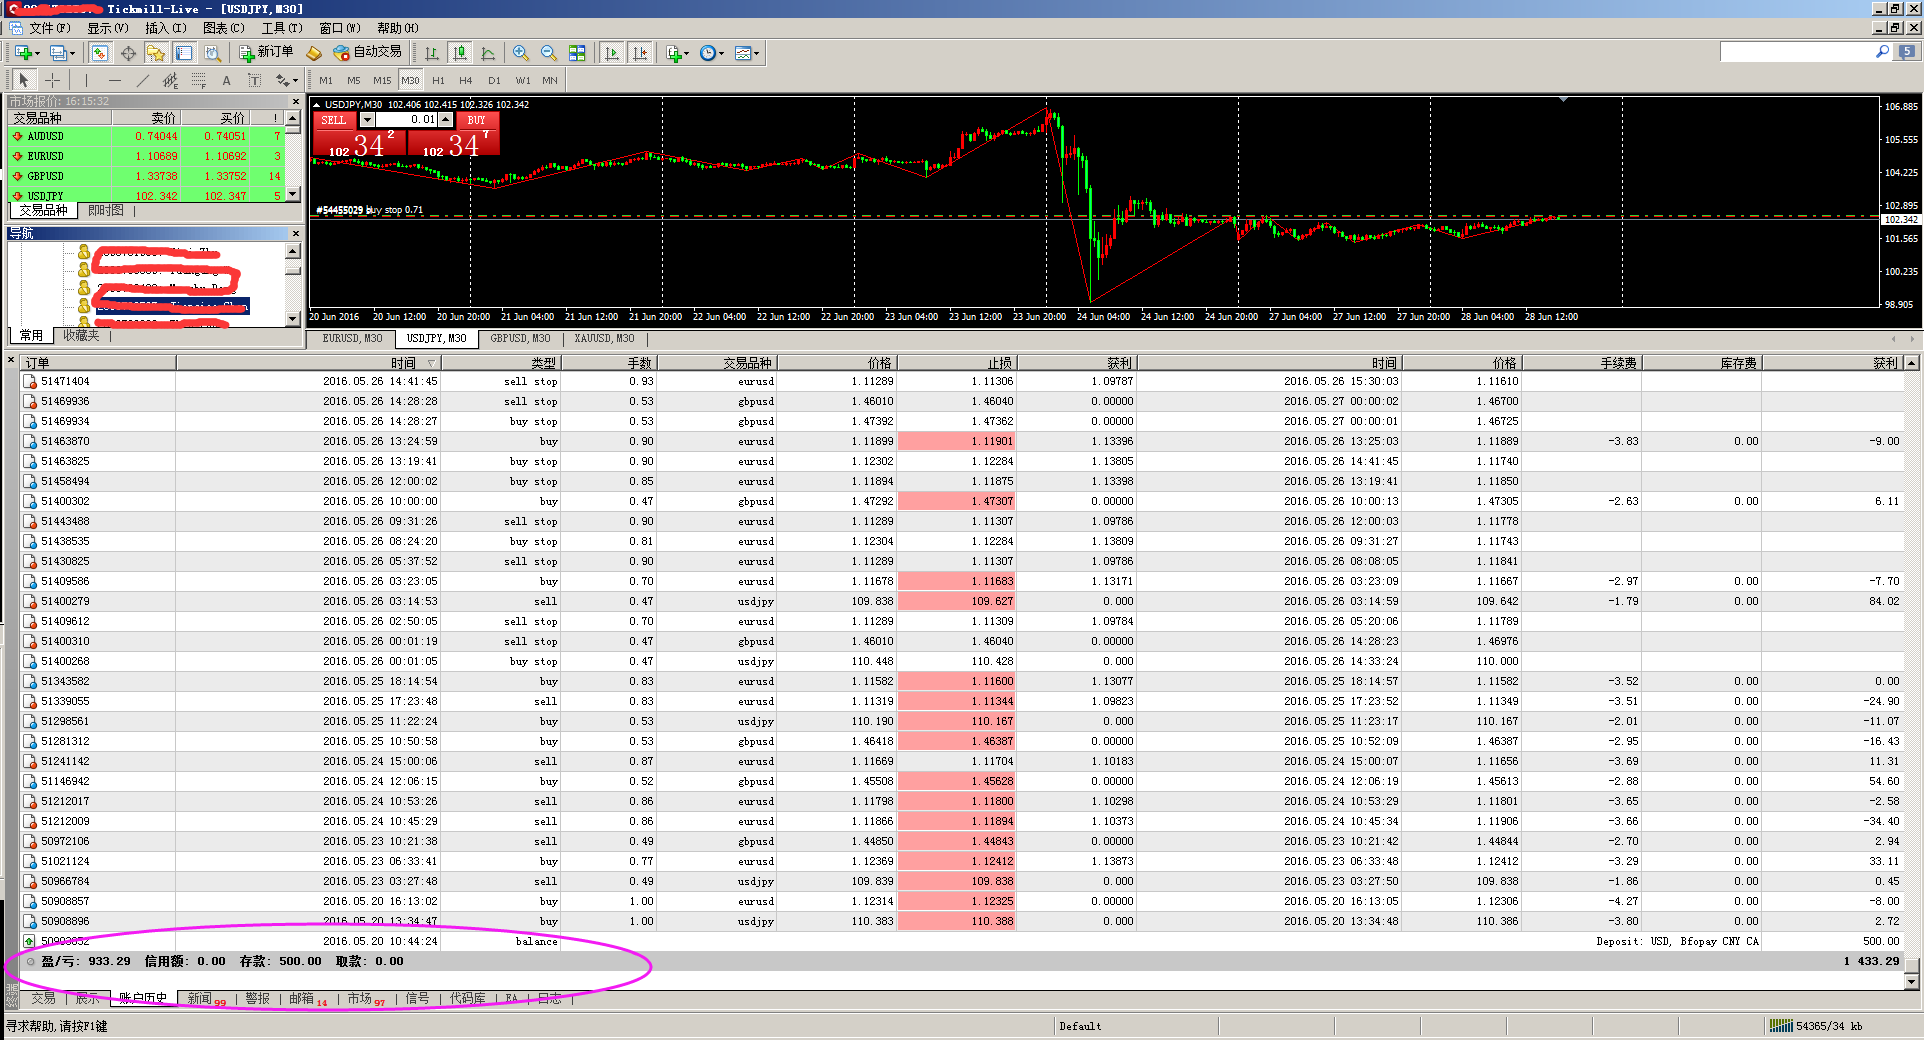
Task: Expand the Periods dropdown arrow
Action: tap(721, 53)
